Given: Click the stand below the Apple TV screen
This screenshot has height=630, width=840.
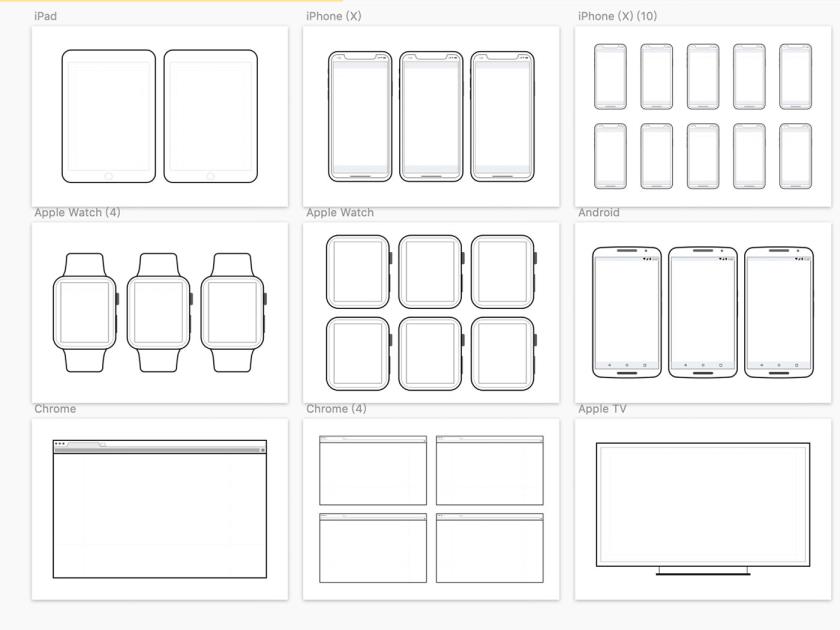Looking at the screenshot, I should coord(705,574).
